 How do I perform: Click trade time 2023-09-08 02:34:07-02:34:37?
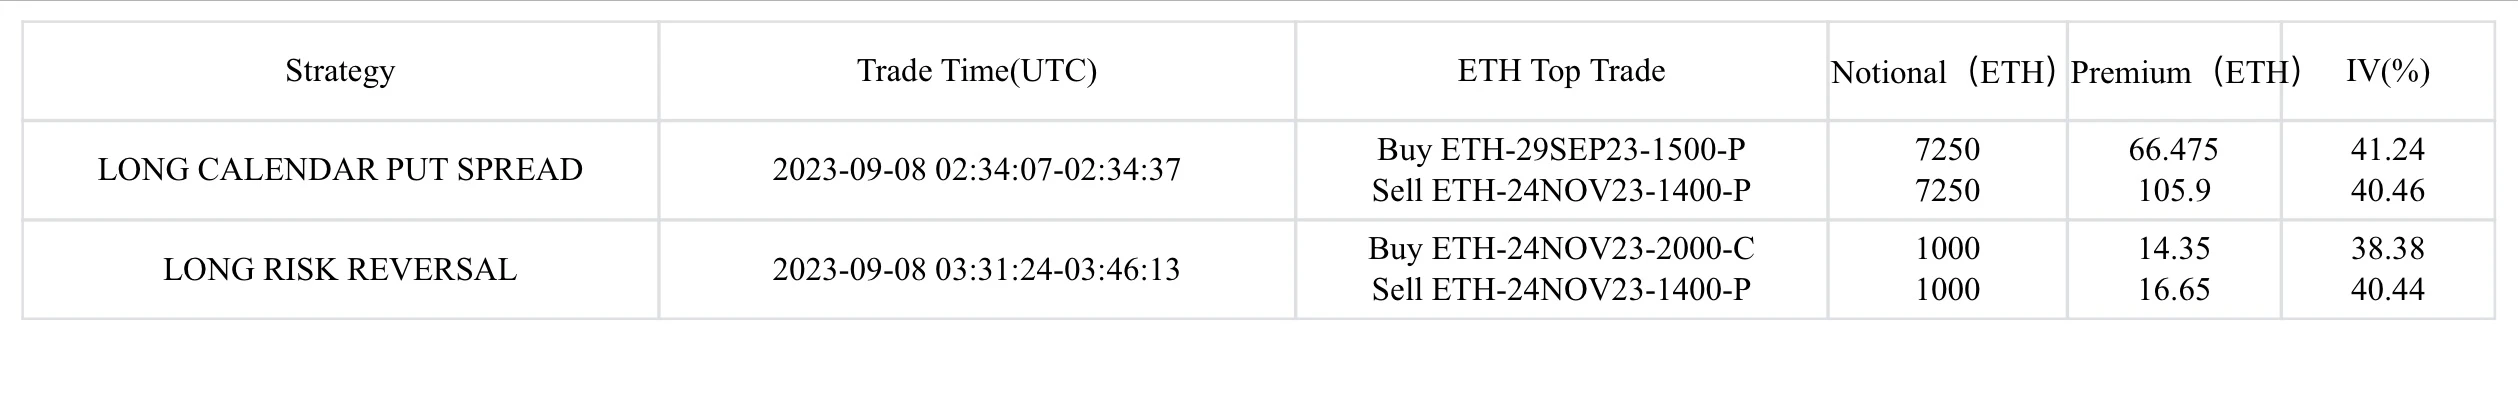pyautogui.click(x=977, y=169)
